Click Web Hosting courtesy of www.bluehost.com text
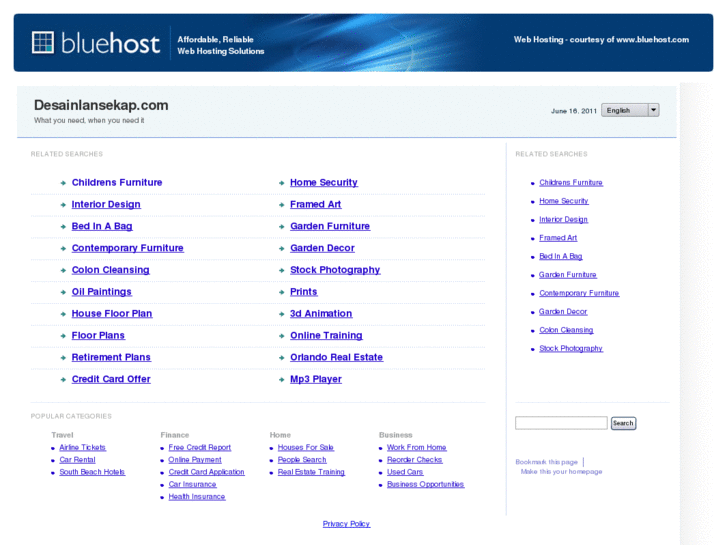Viewport: 727px width, 545px height. 601,40
